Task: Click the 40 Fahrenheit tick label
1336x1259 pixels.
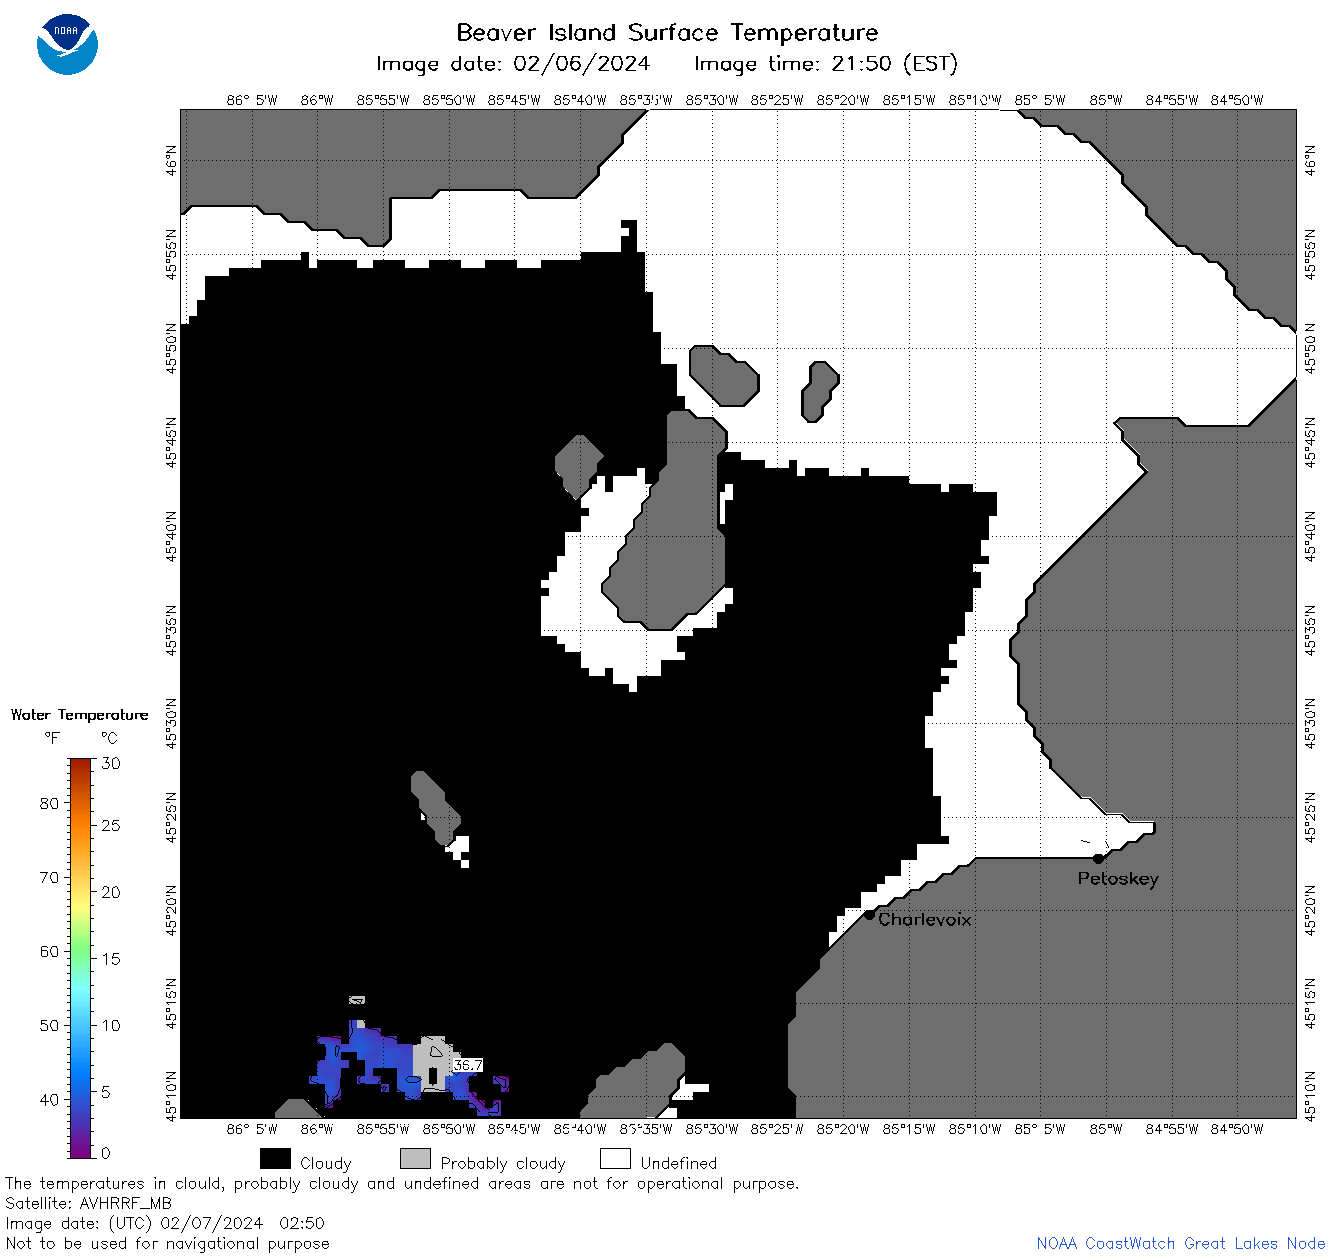Action: pos(49,1099)
